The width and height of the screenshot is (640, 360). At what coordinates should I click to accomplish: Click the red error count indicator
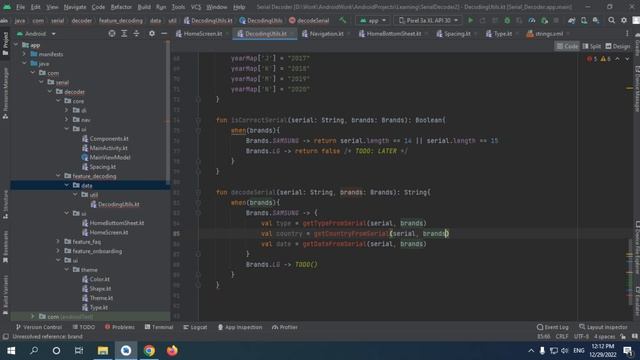coord(592,59)
